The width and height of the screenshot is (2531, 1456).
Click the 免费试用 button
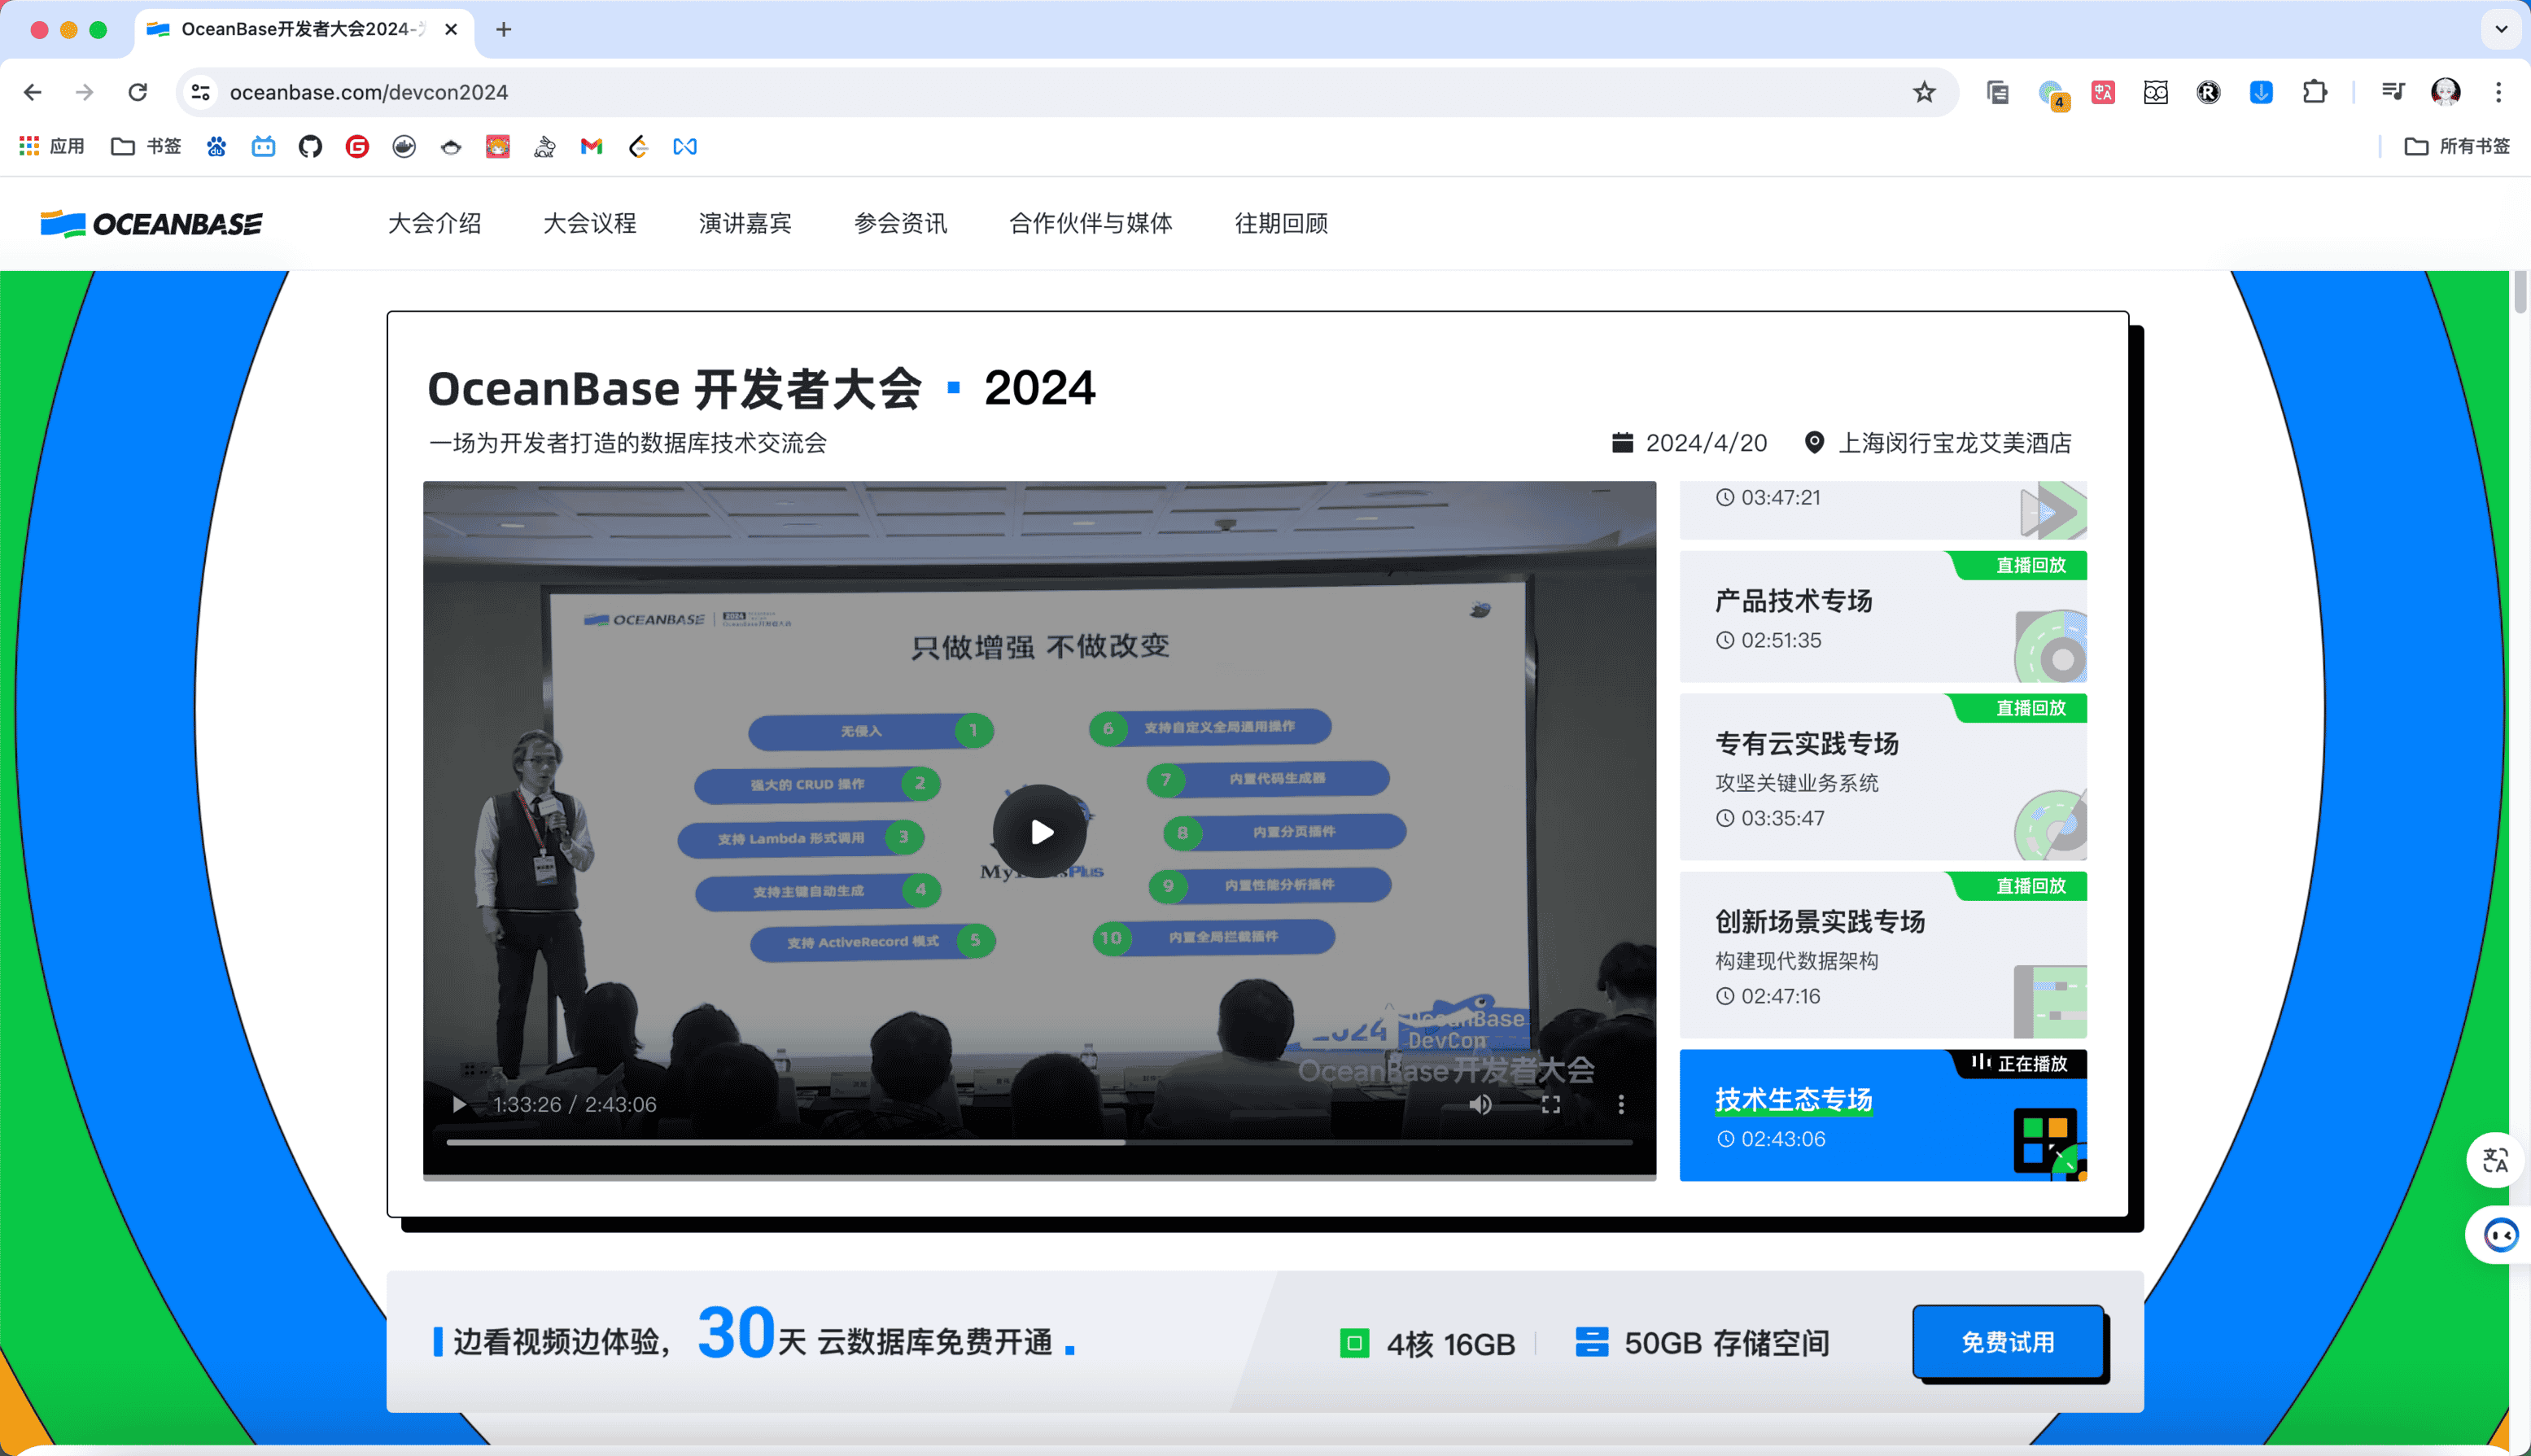[2007, 1342]
